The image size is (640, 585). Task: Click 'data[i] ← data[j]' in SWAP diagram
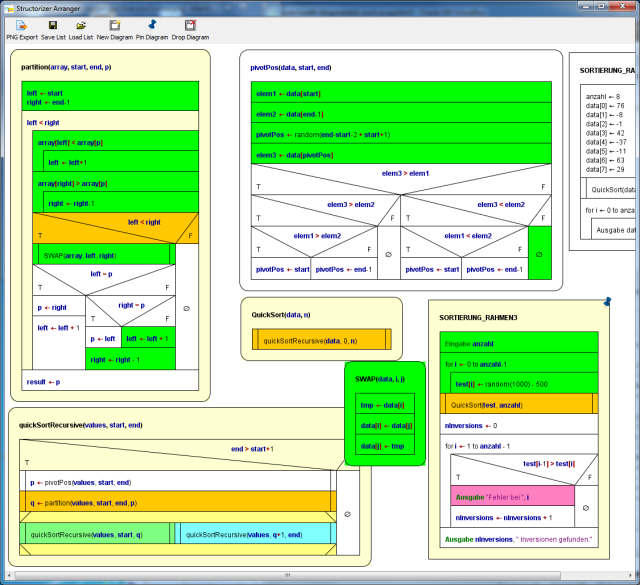click(x=385, y=424)
